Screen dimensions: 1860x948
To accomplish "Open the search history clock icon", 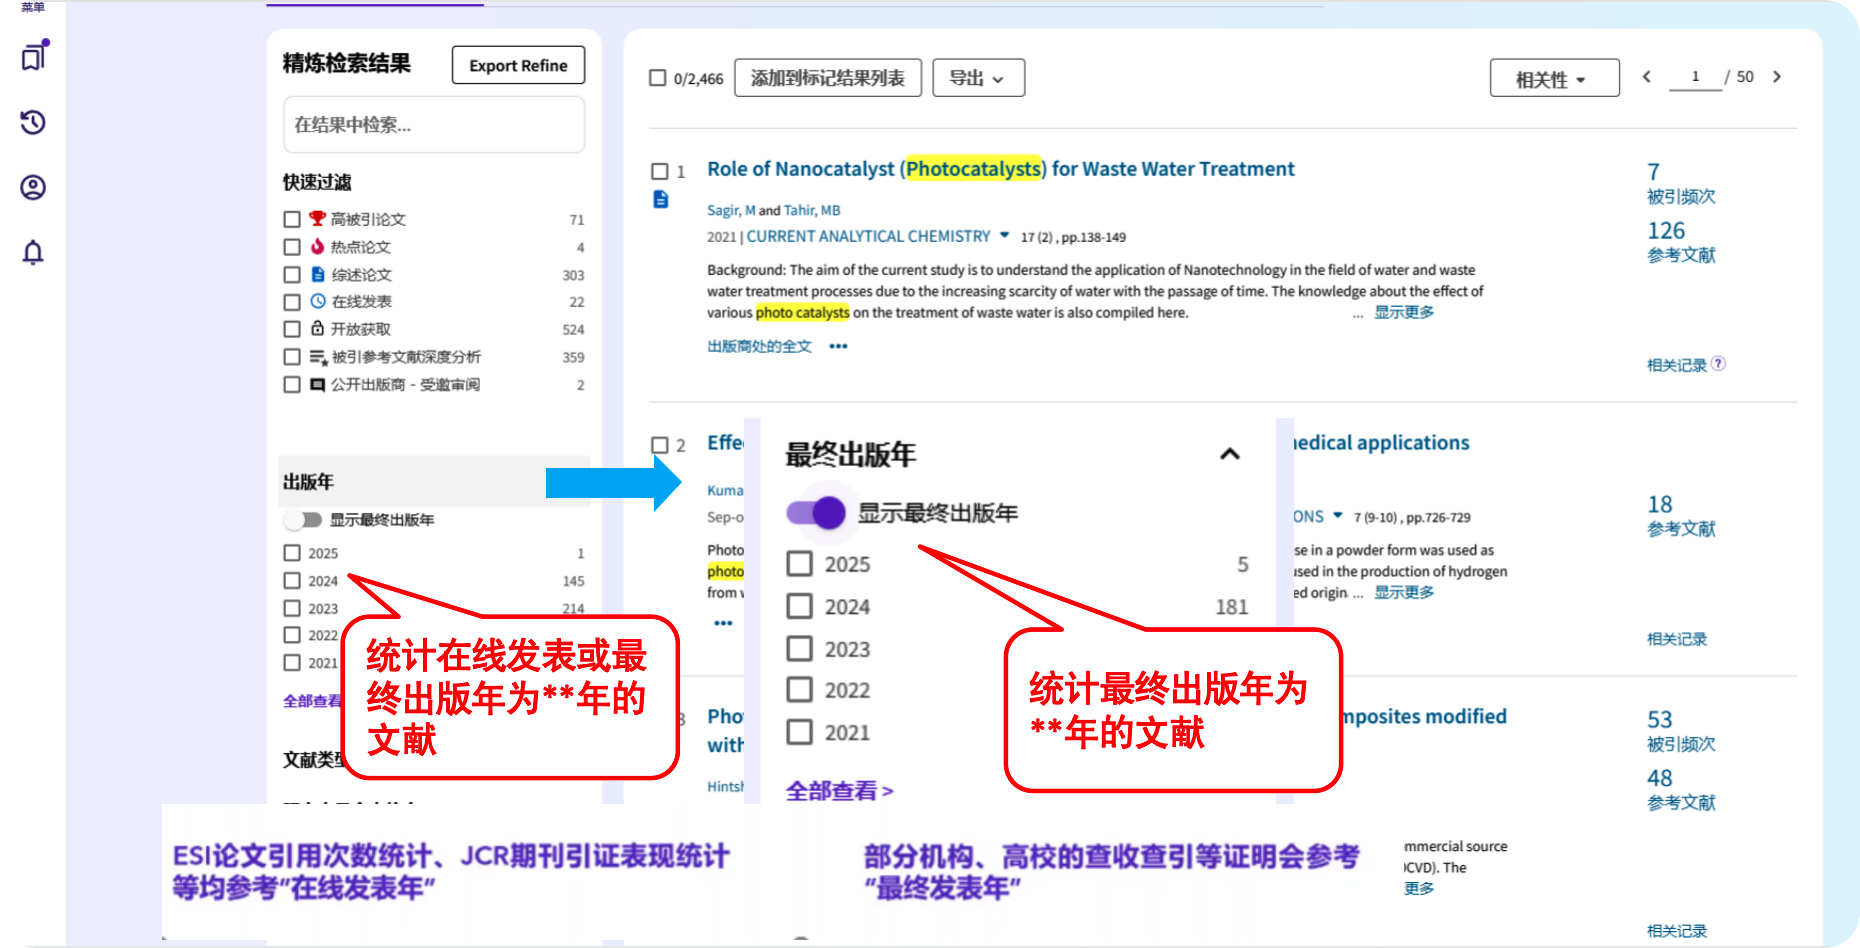I will tap(33, 122).
